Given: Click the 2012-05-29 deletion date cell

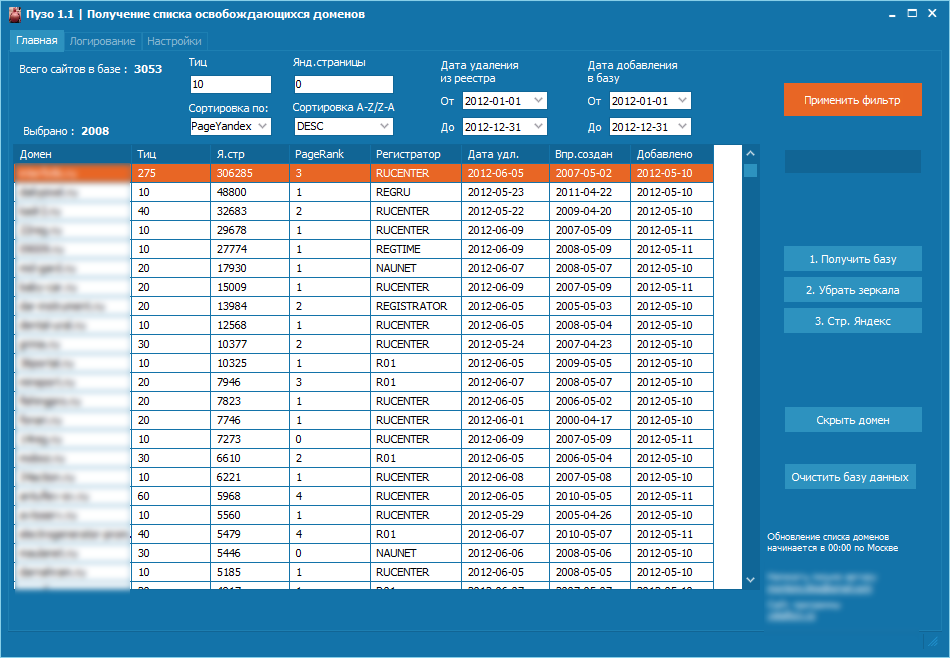Looking at the screenshot, I should pyautogui.click(x=505, y=515).
